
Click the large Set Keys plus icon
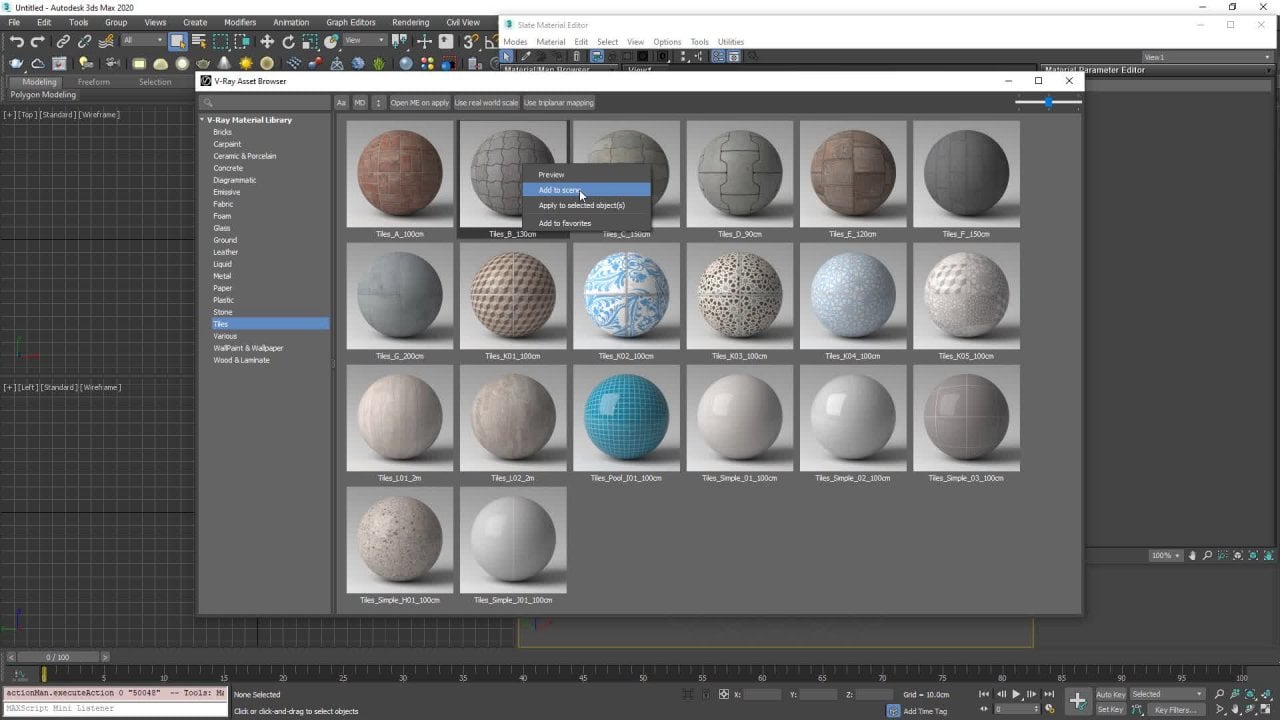1077,701
